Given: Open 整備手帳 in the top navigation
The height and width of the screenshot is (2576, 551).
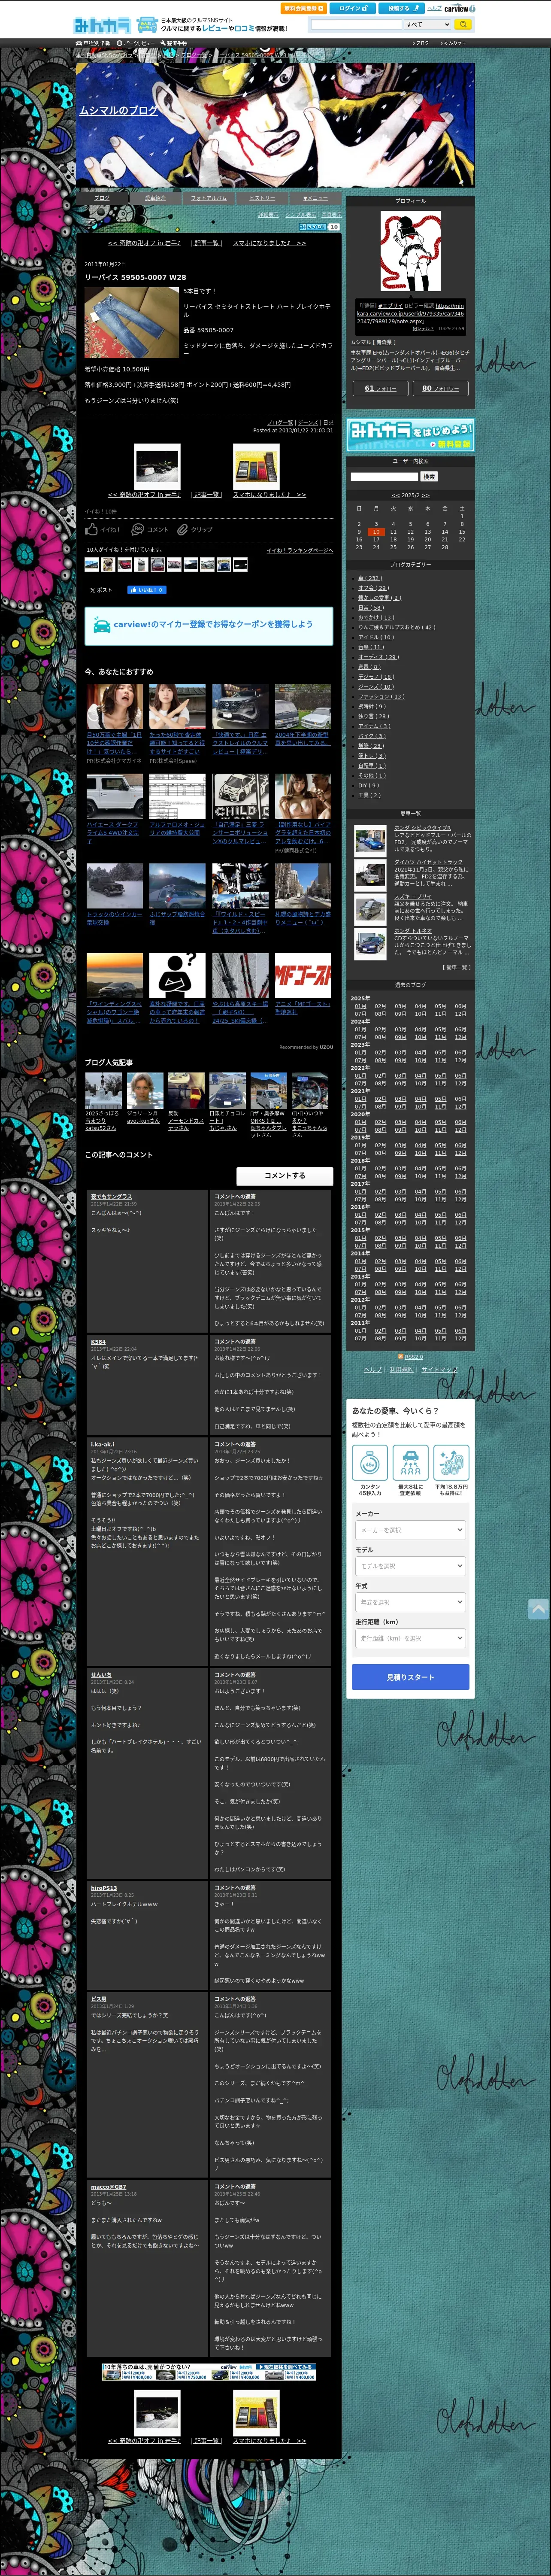Looking at the screenshot, I should 173,43.
